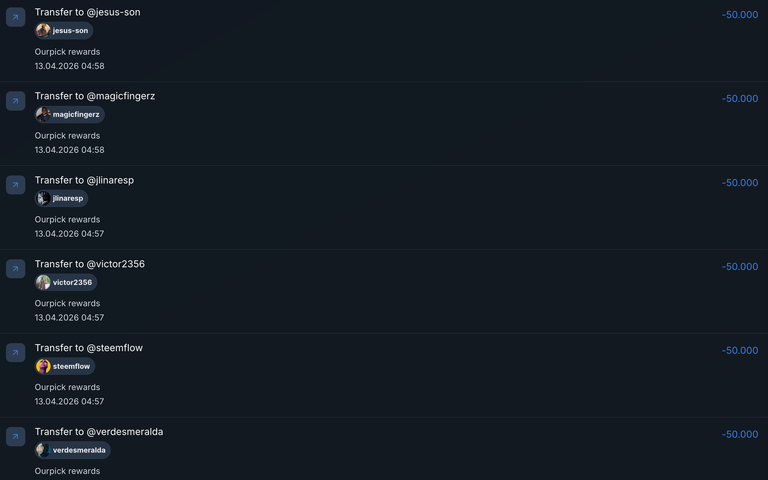Viewport: 768px width, 480px height.
Task: Click the transfer arrow icon beside jesus-son transfer
Action: [16, 17]
